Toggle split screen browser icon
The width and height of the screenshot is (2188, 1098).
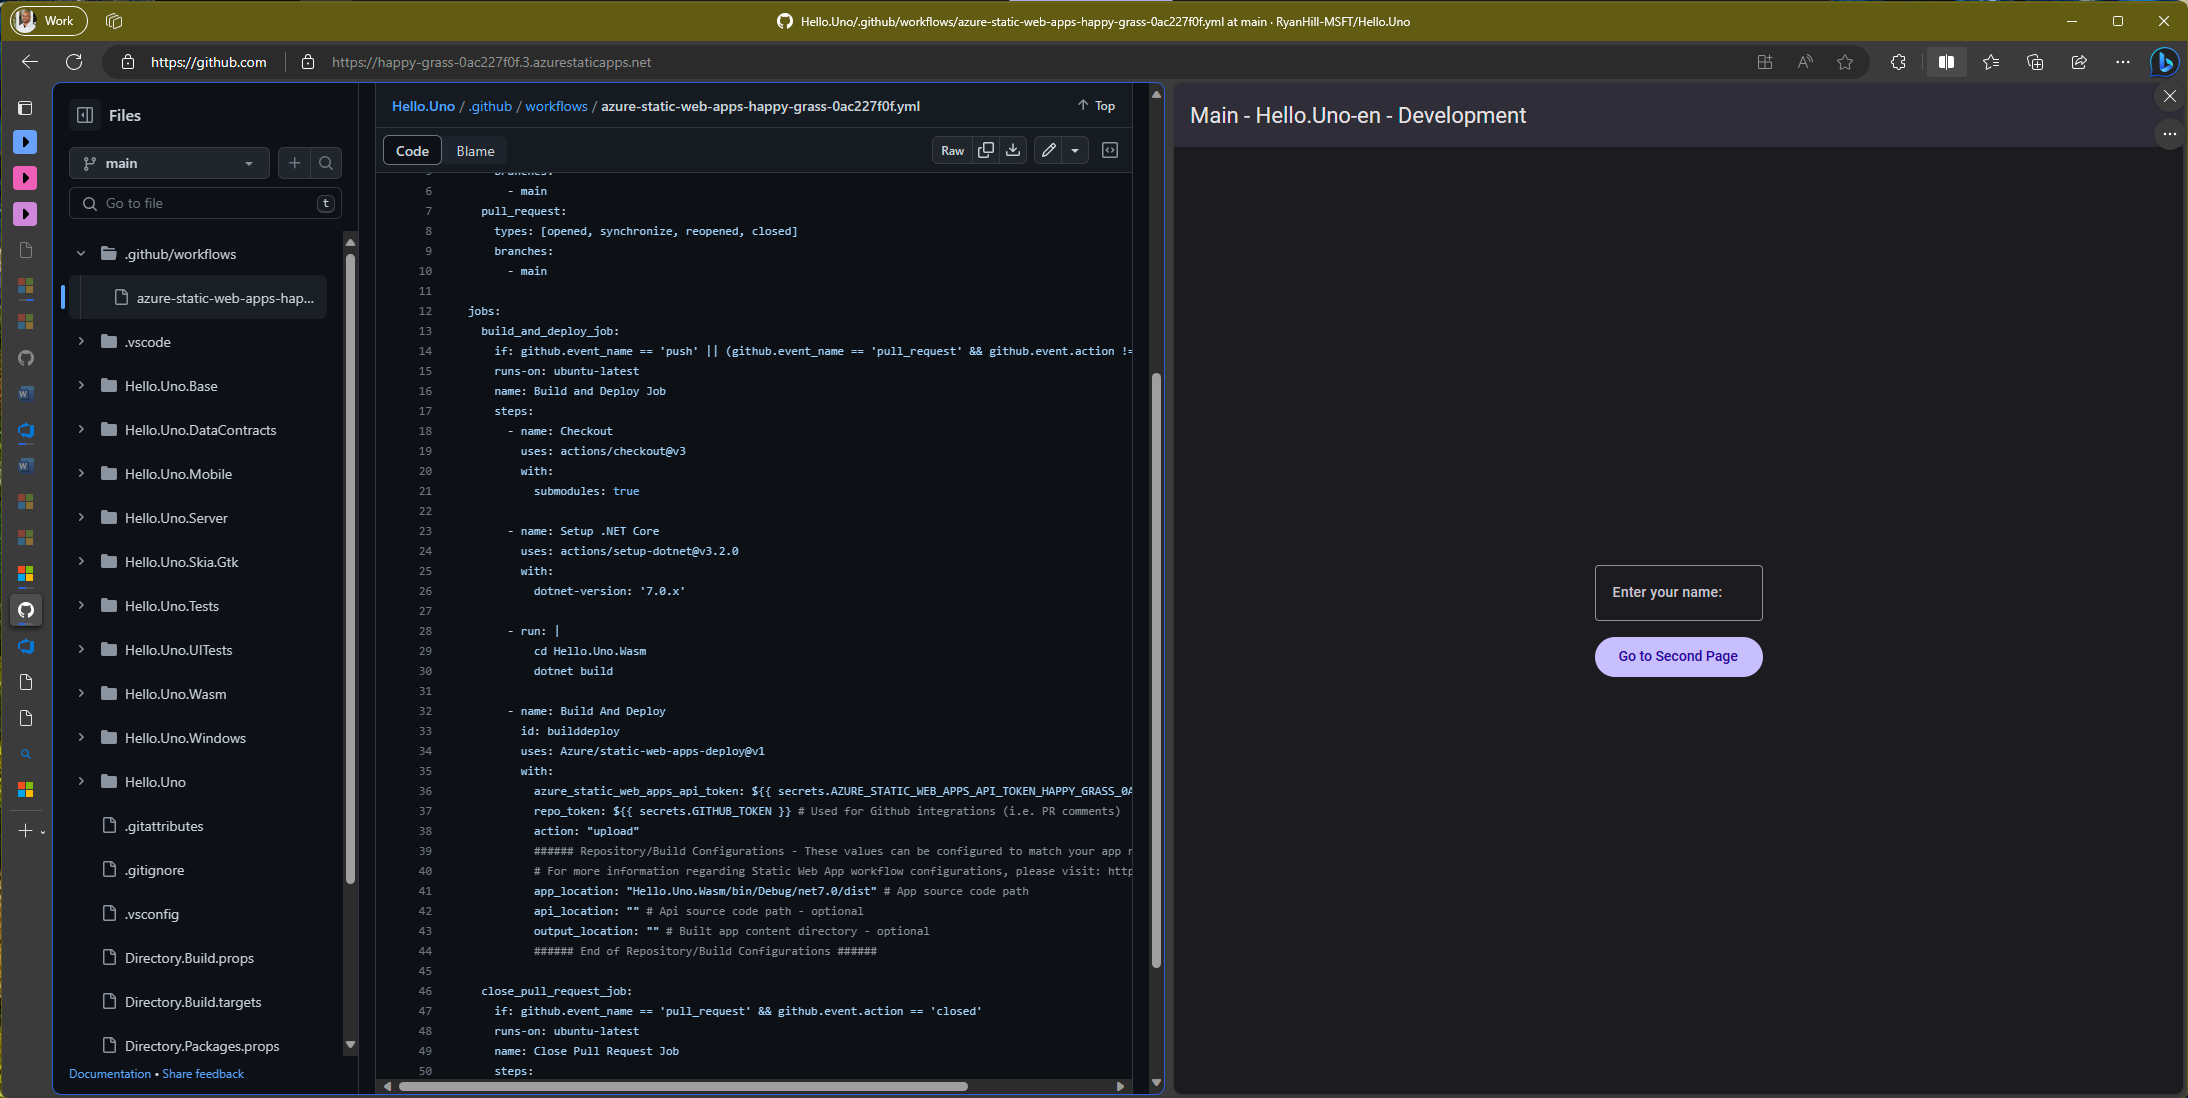coord(1946,62)
